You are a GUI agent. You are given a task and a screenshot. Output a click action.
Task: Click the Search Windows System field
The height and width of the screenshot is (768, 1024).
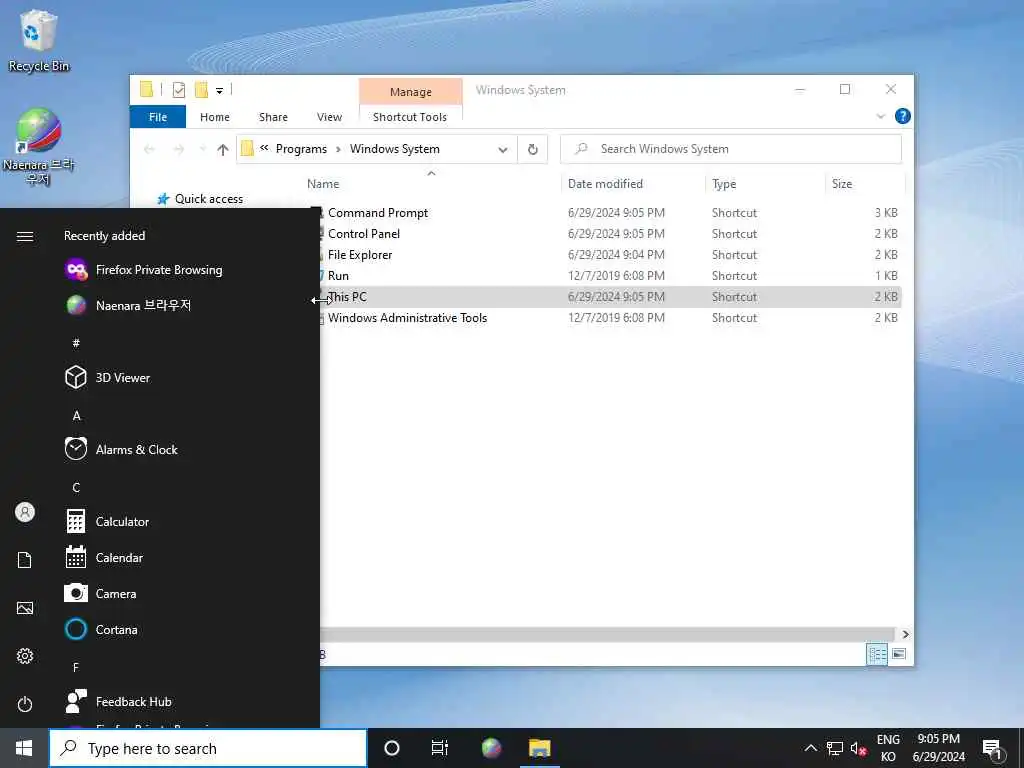731,149
